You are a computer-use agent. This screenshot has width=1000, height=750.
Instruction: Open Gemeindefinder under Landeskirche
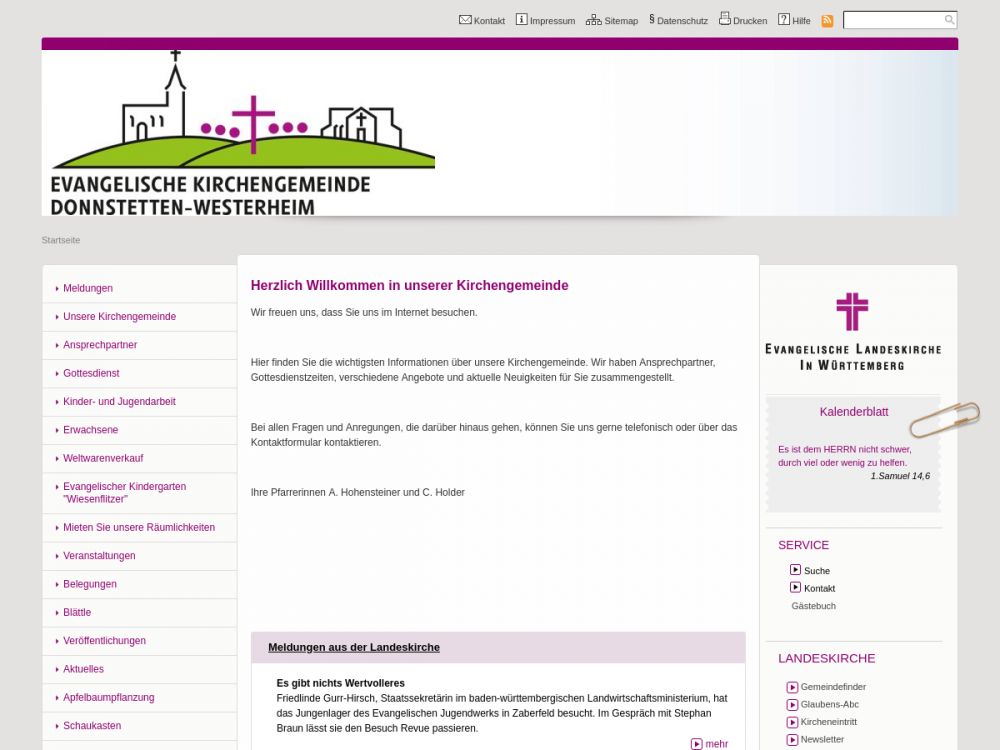[833, 687]
